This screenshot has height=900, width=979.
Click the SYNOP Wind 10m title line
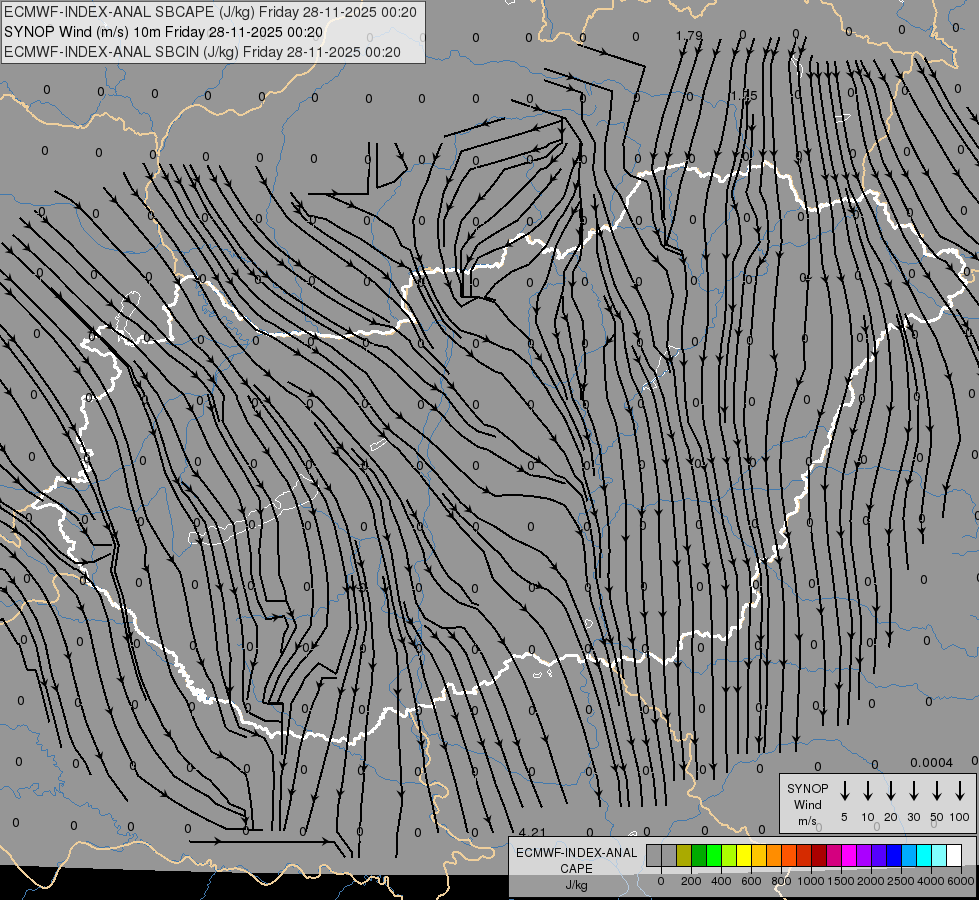click(x=164, y=32)
